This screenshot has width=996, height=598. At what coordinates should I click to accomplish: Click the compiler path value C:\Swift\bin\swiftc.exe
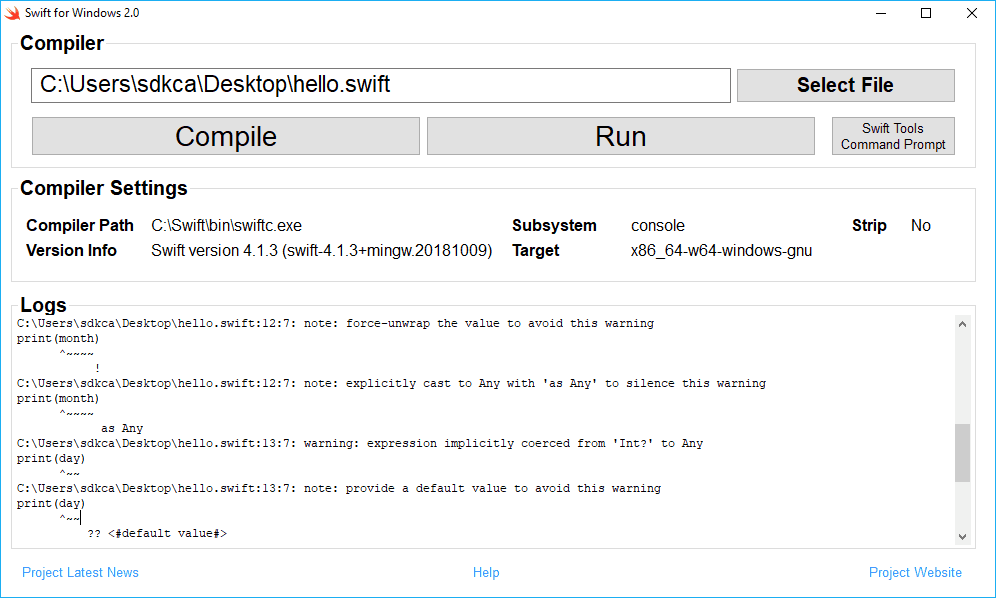(x=226, y=226)
